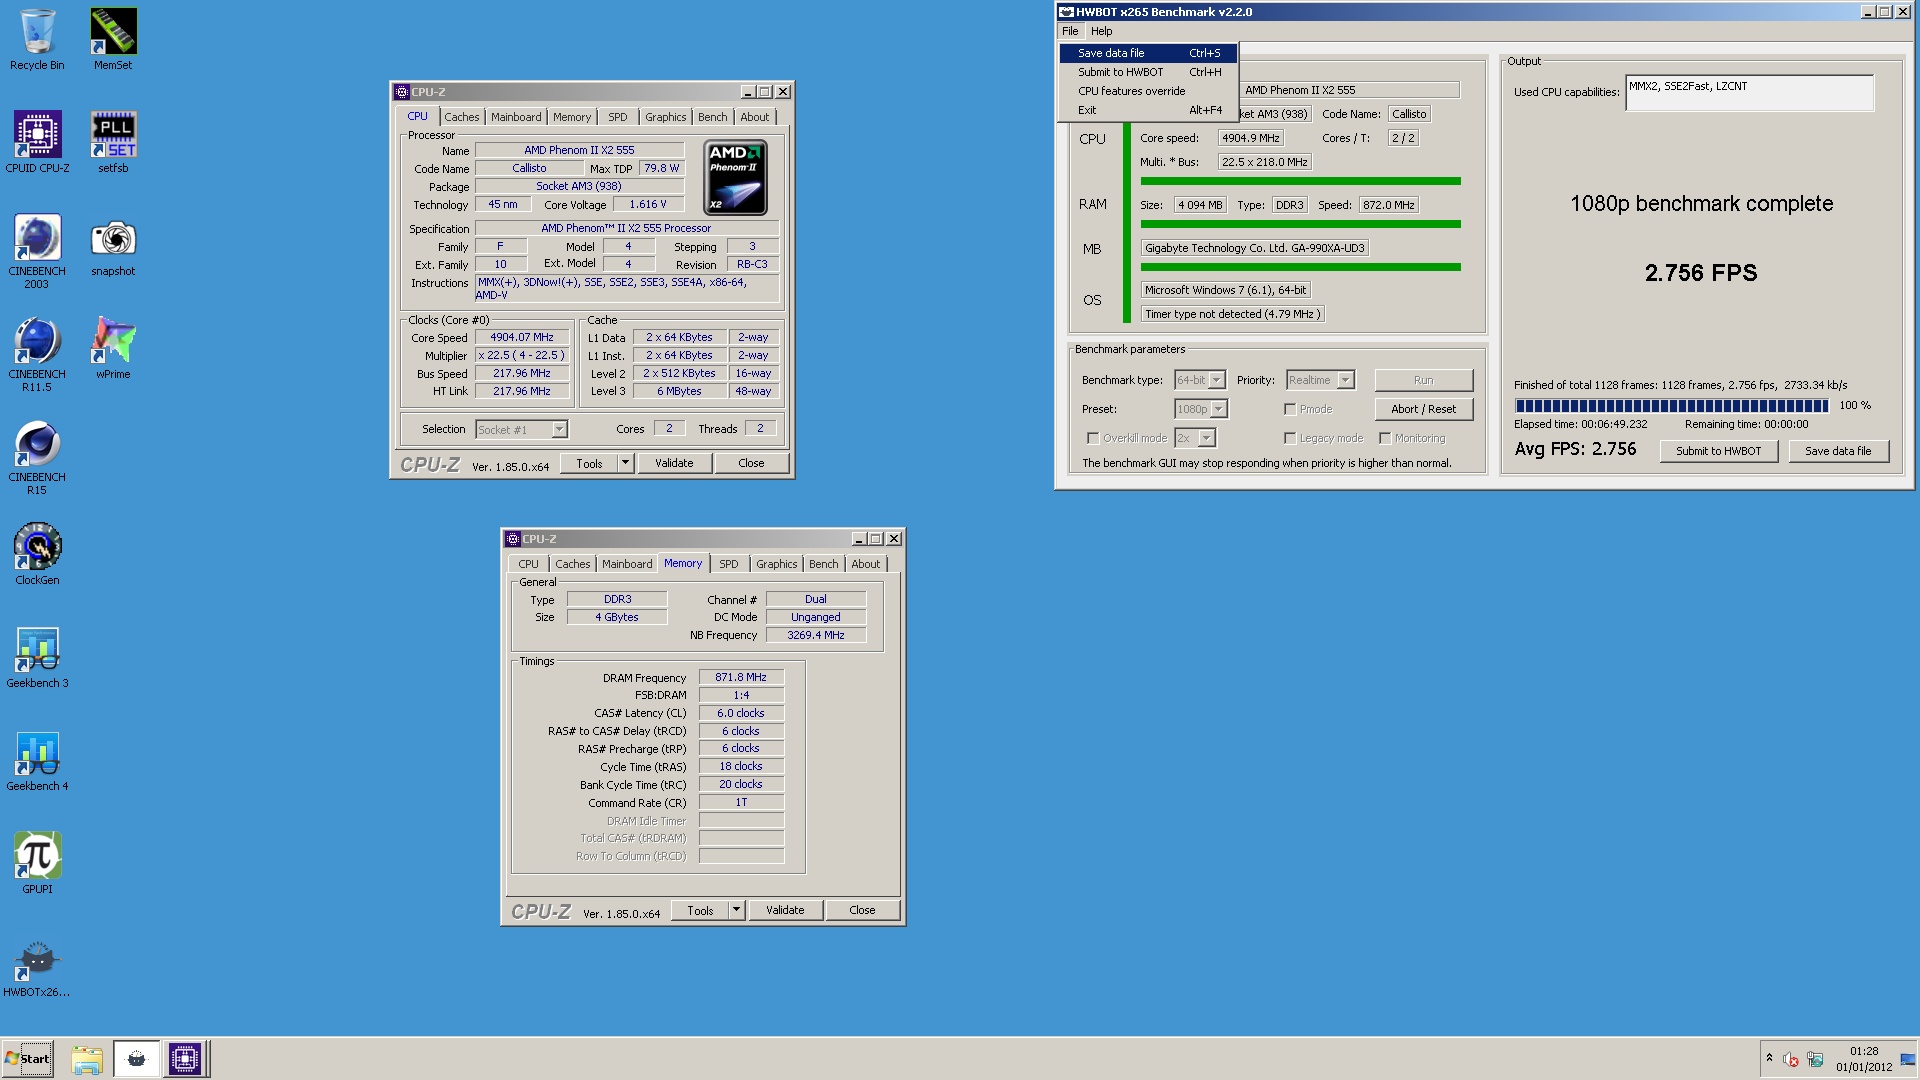Screen dimensions: 1920x1080
Task: Switch to HWBOT x265 taskbar item
Action: pos(136,1059)
